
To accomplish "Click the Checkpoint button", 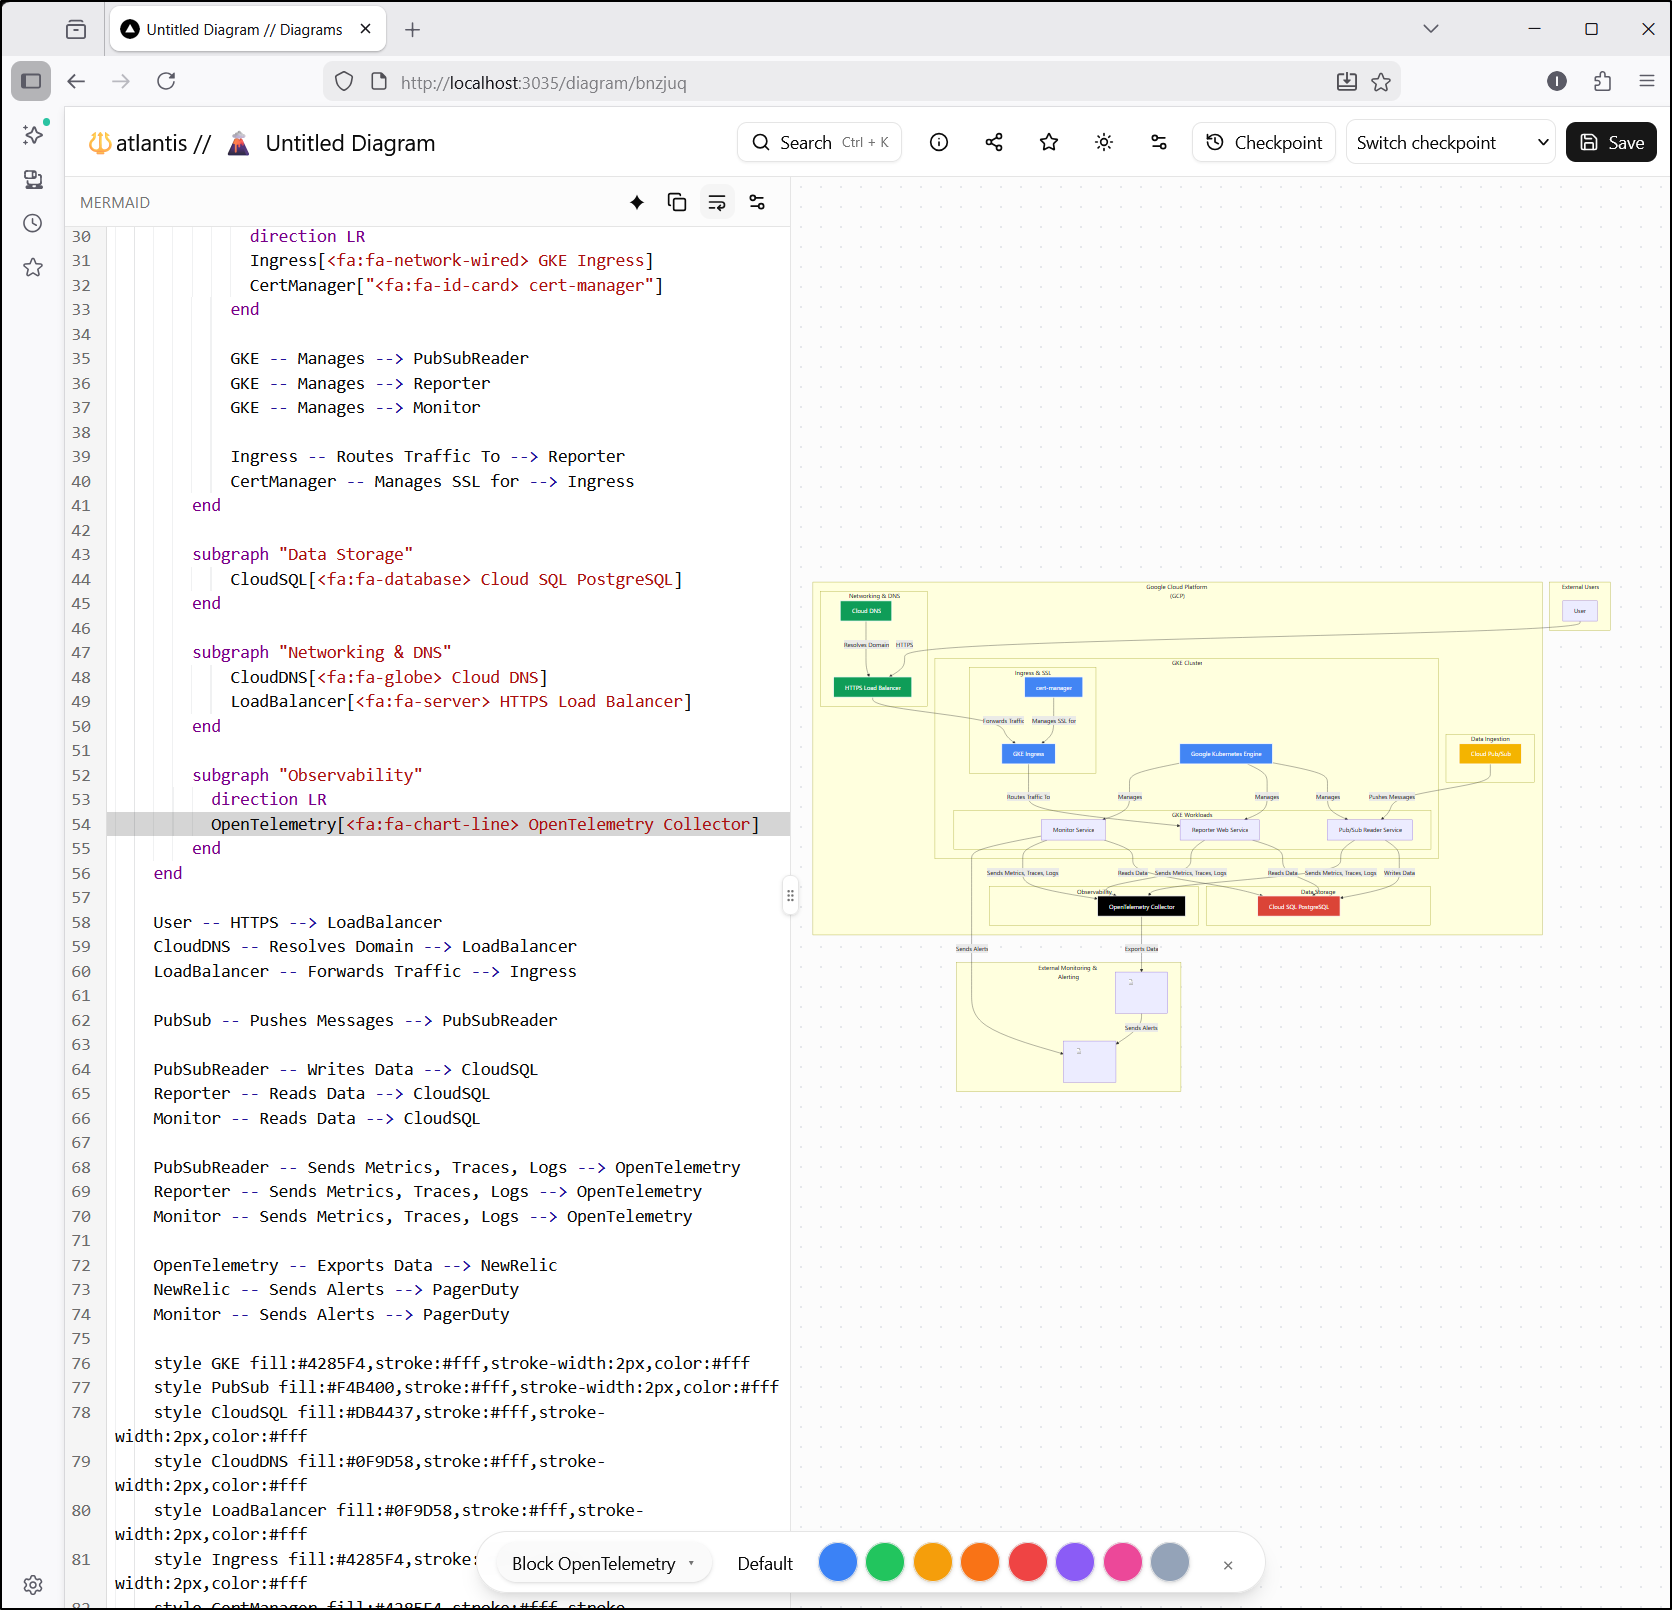I will click(x=1264, y=143).
